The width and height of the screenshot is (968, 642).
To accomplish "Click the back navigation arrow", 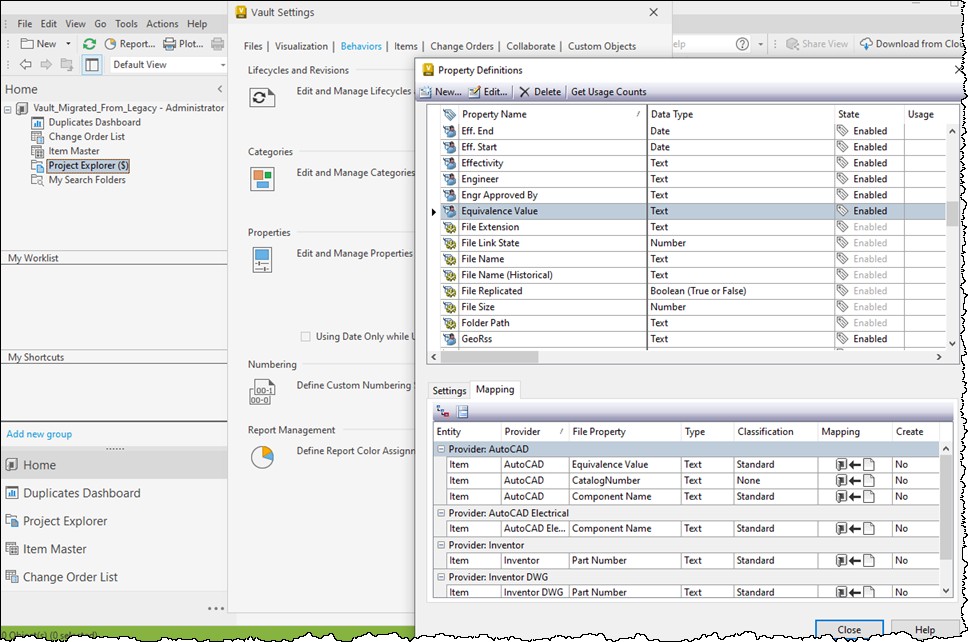I will click(x=25, y=64).
